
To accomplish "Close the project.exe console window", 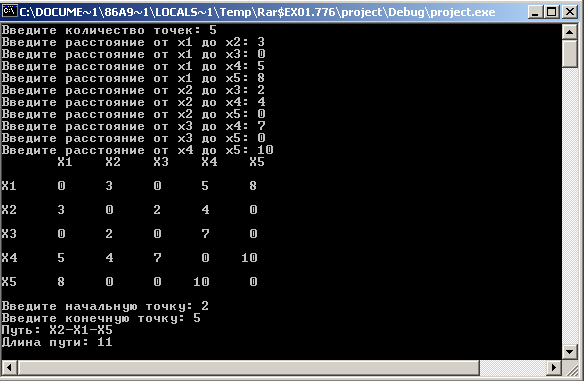I will (x=570, y=12).
